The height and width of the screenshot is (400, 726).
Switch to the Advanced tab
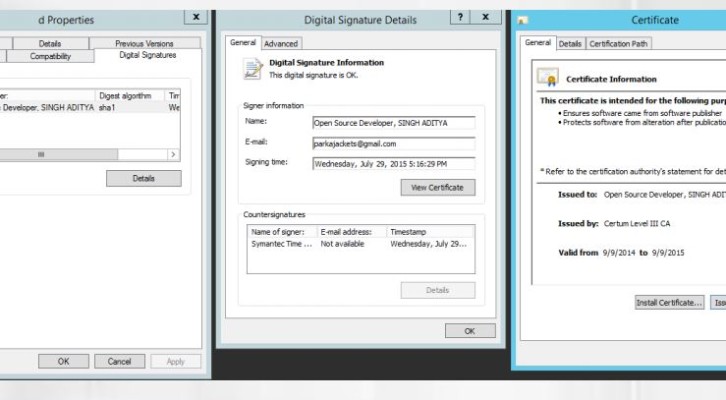[x=281, y=43]
